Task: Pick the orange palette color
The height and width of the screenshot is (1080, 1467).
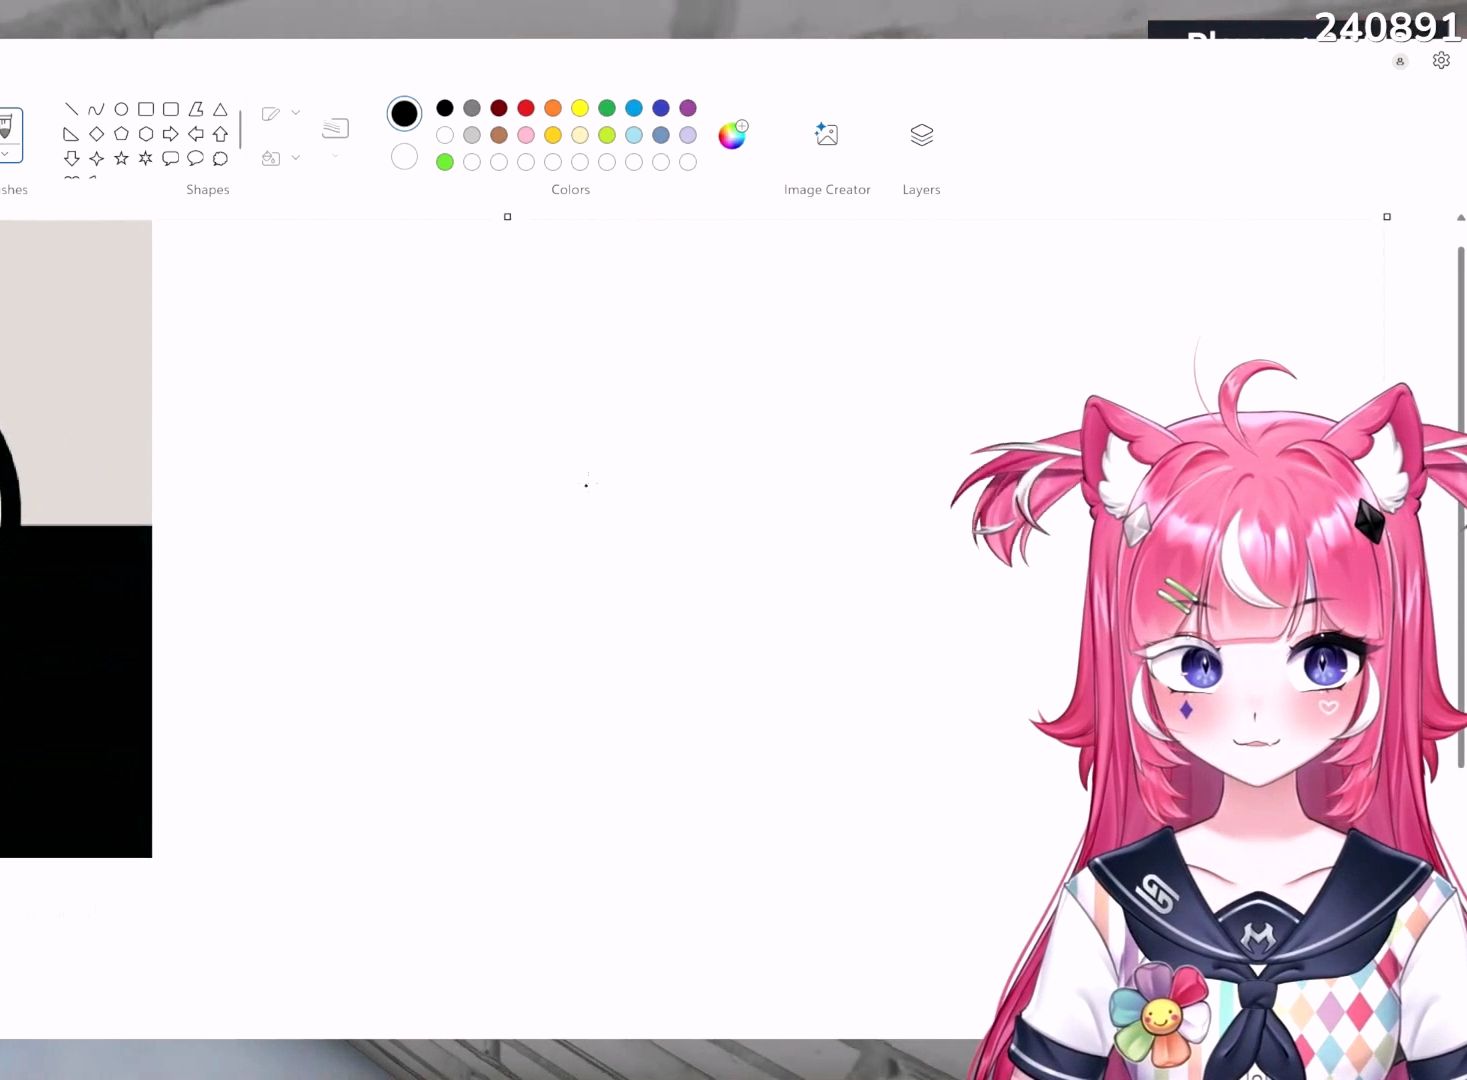Action: click(553, 108)
